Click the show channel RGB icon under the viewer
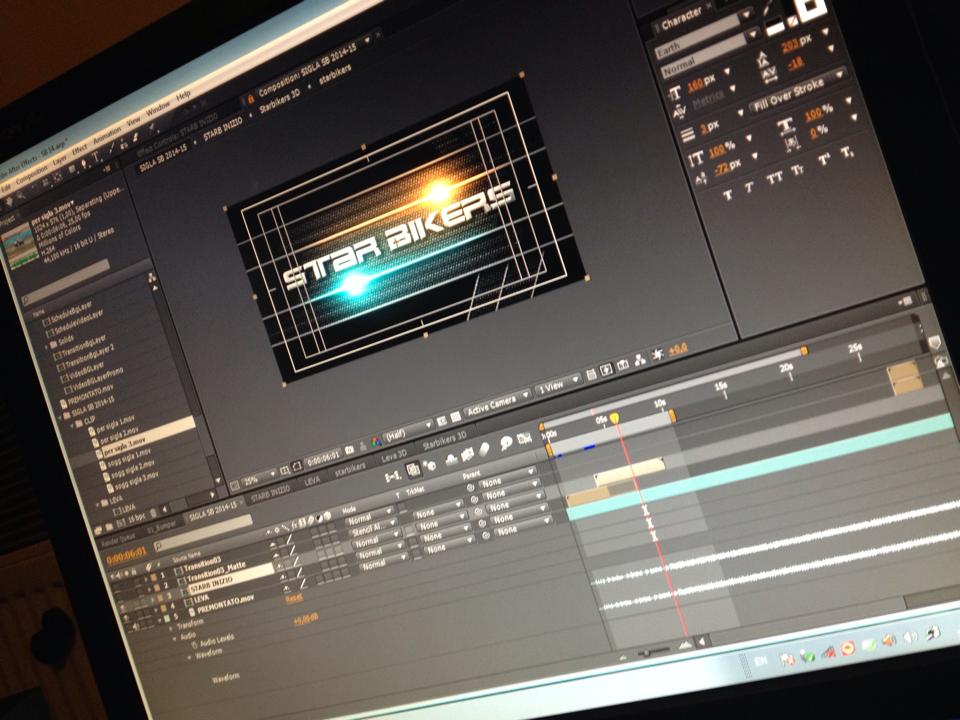This screenshot has height=720, width=960. point(376,441)
